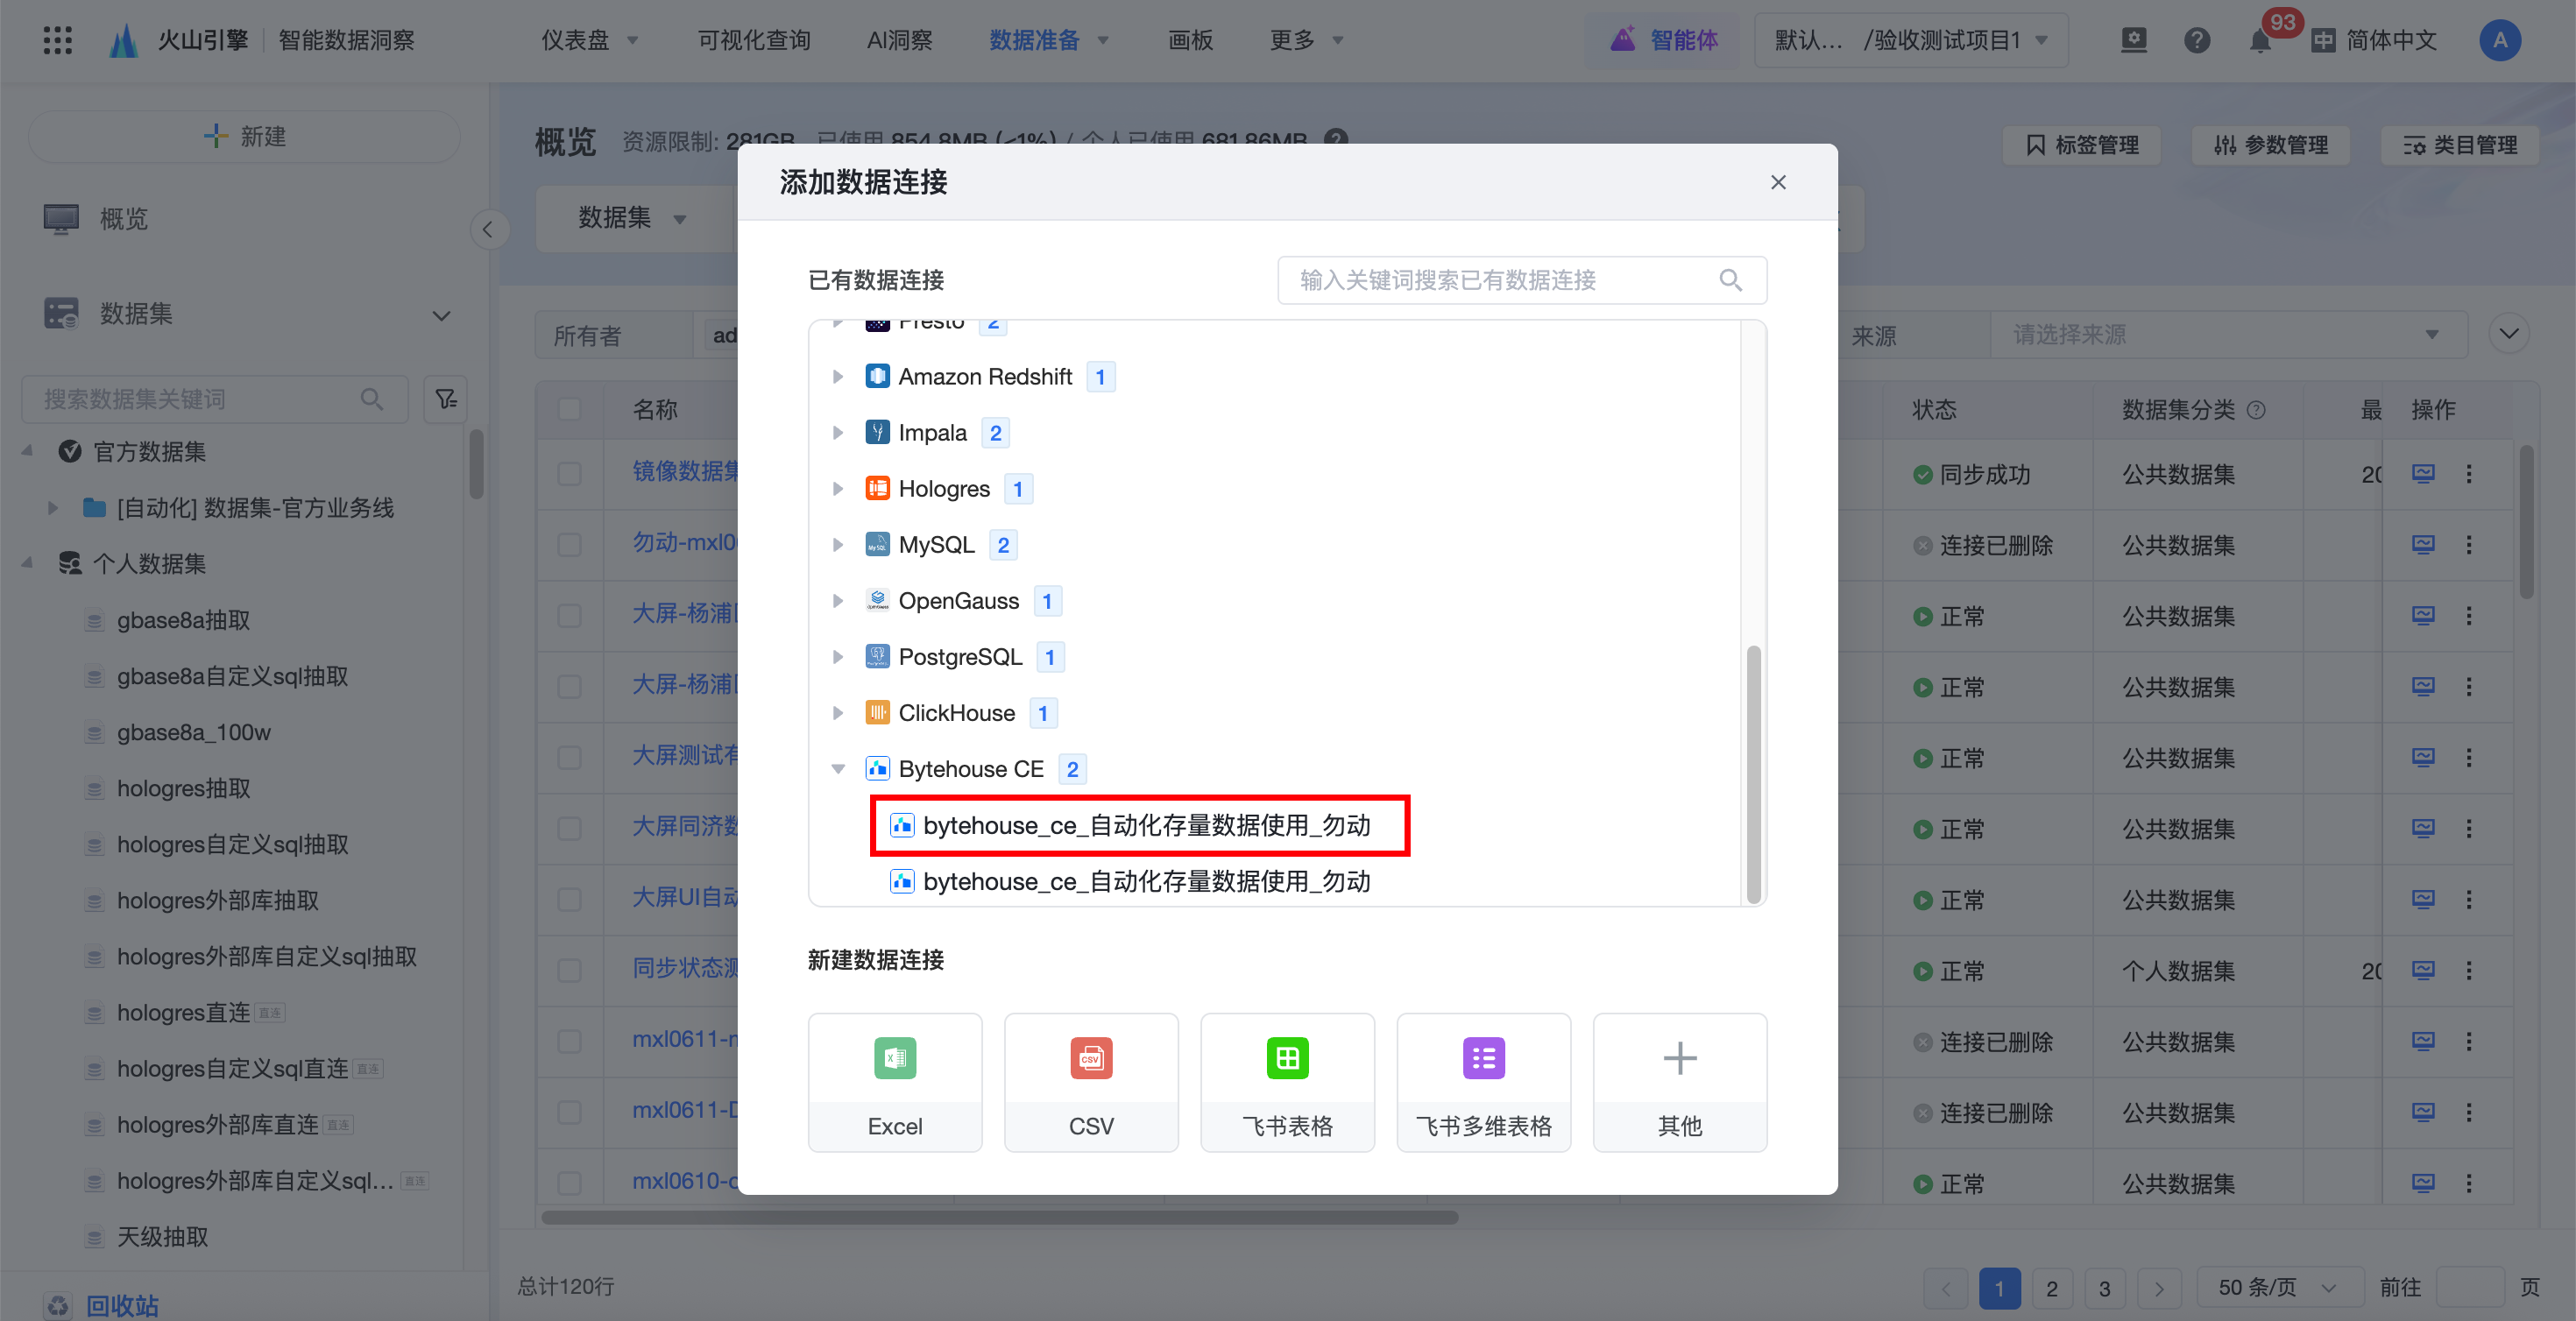Click monitor action icon in 个人数据集 row

[2422, 970]
